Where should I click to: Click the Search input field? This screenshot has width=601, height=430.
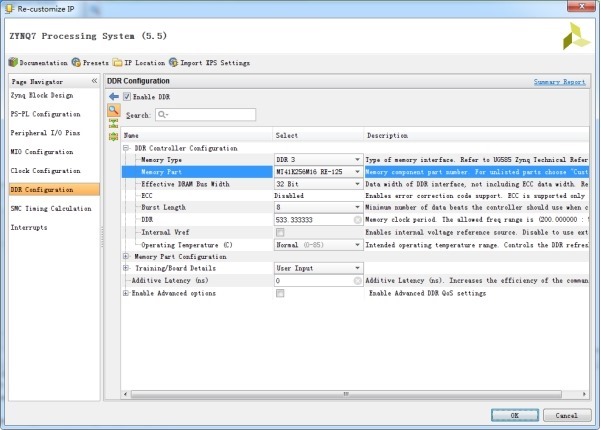point(205,115)
